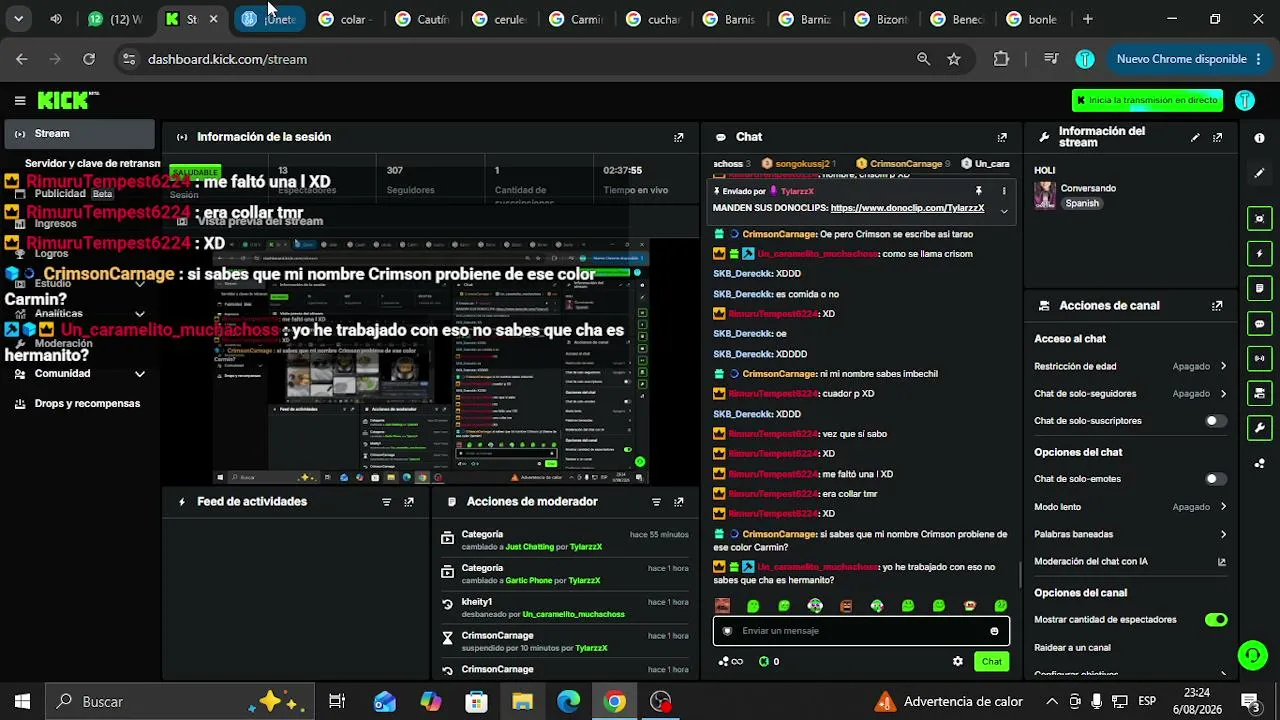Open File Explorer from the taskbar
Image resolution: width=1280 pixels, height=720 pixels.
coord(522,702)
